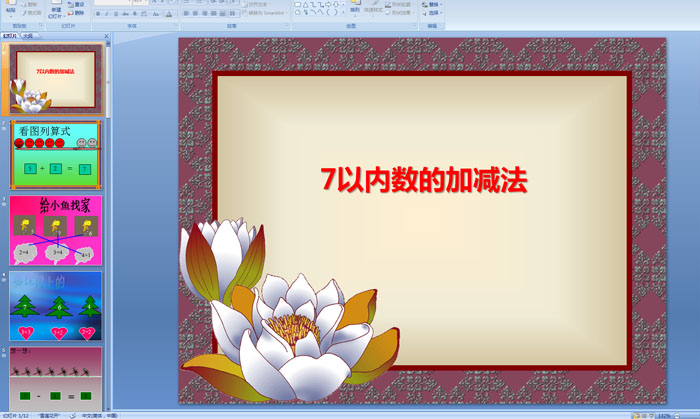Open the clipboard group dialog launcher
700x419 pixels.
(x=41, y=26)
